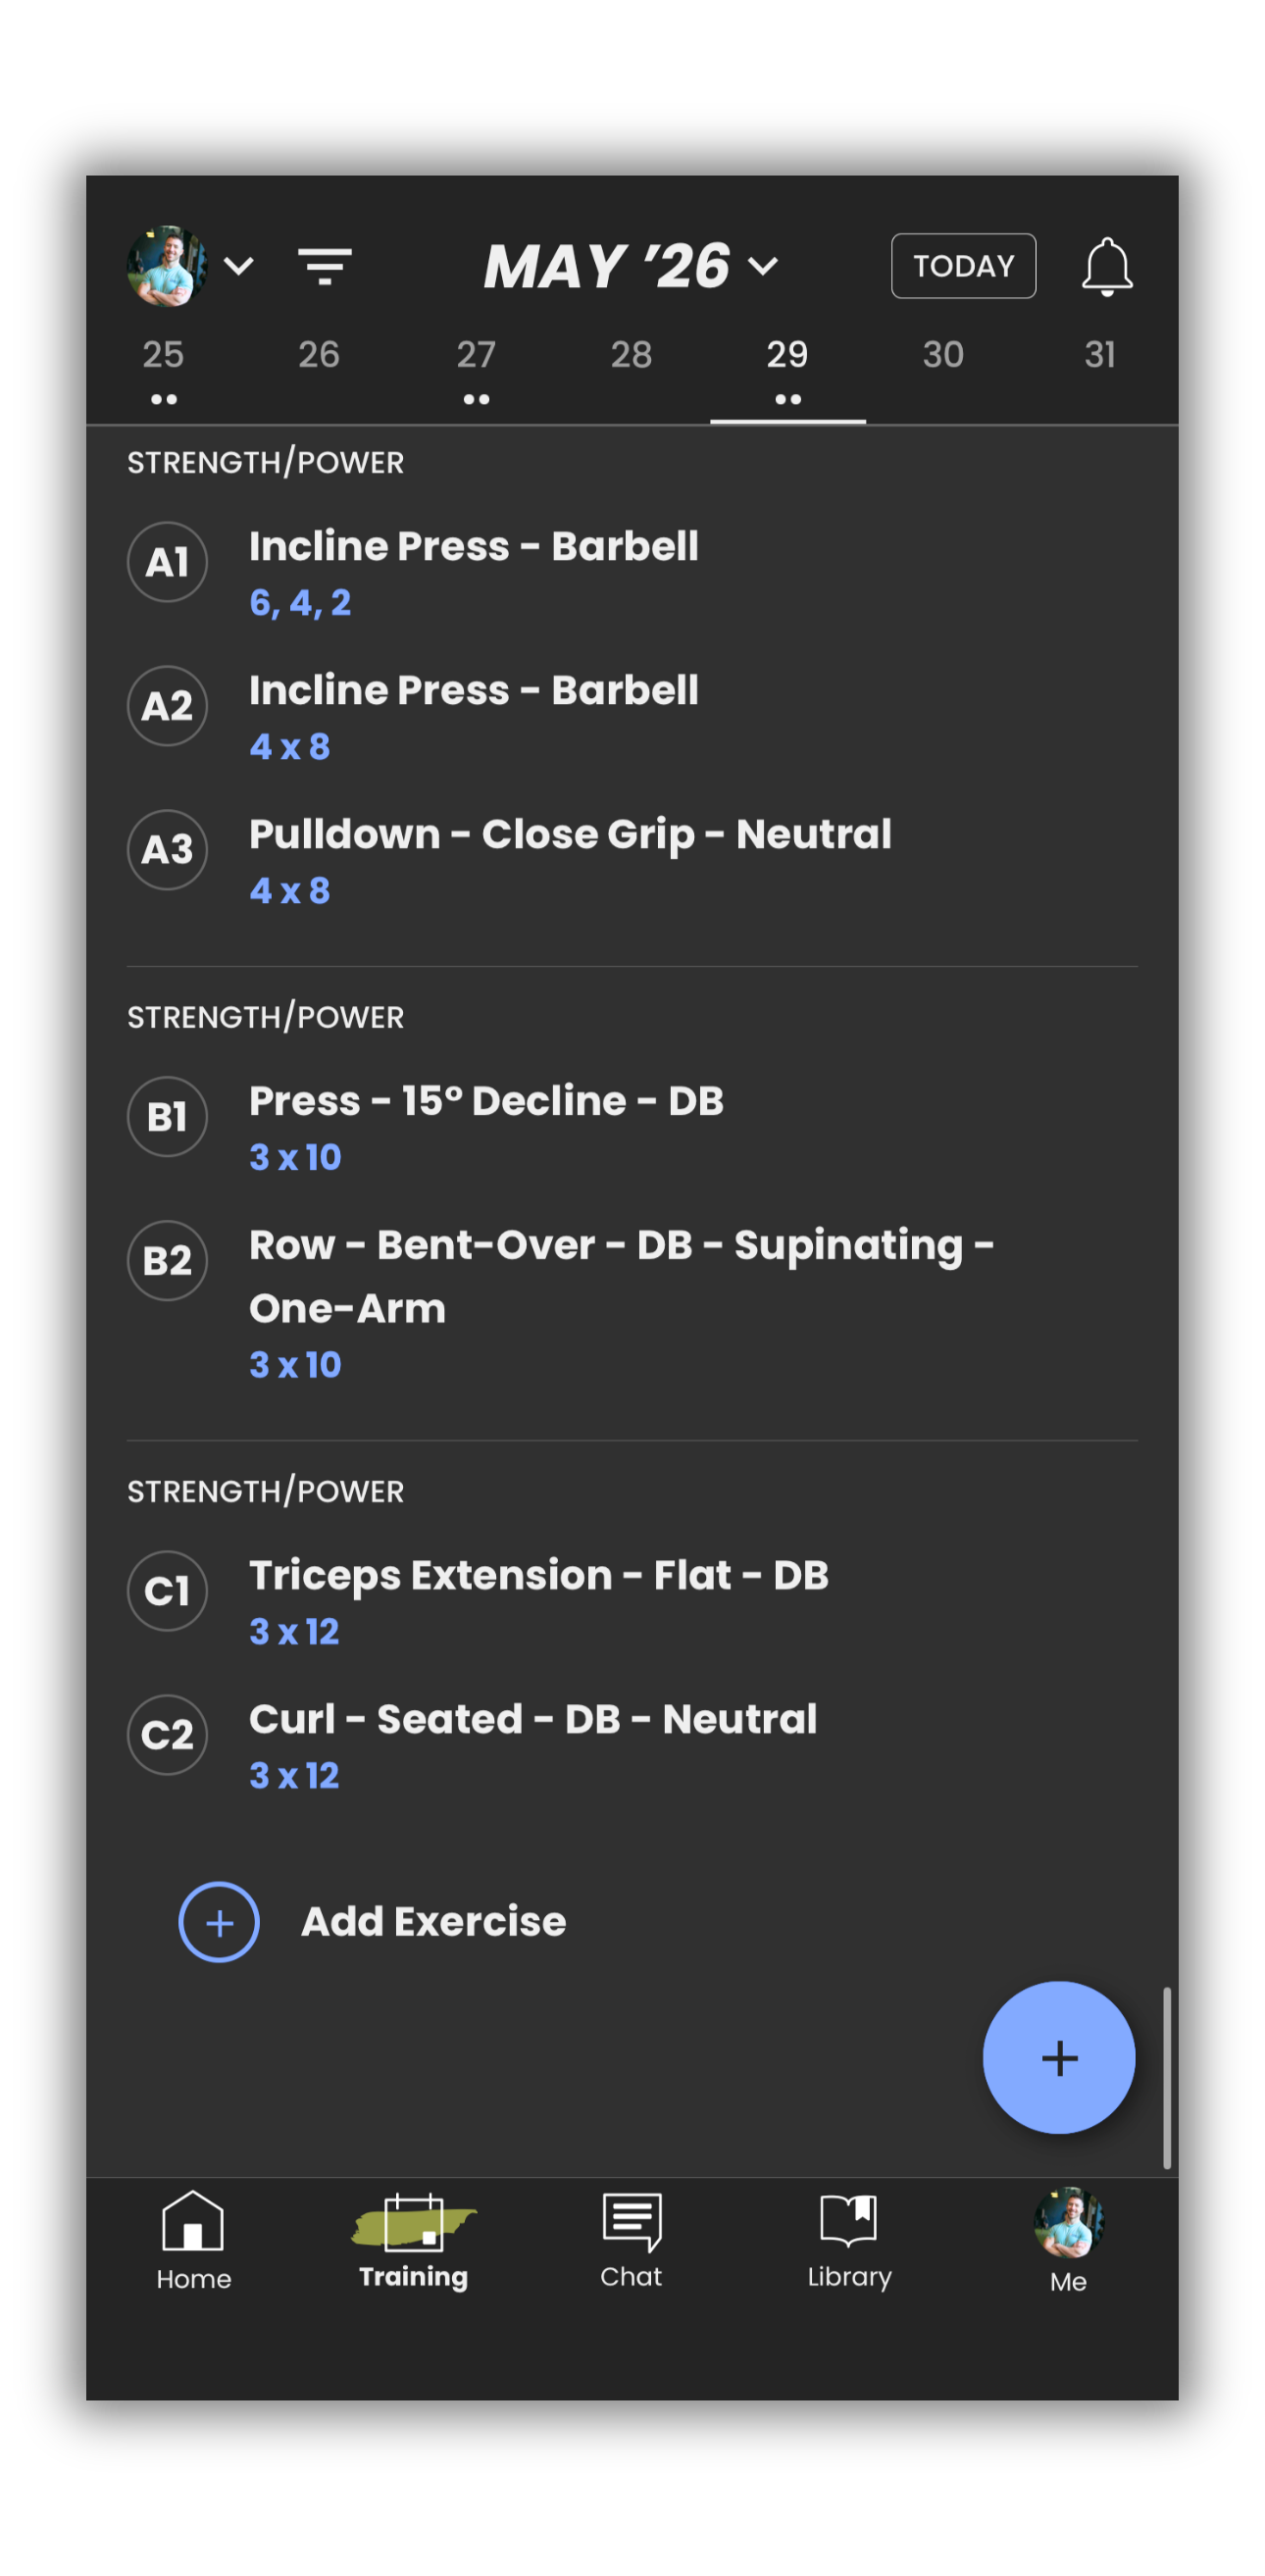Open notifications bell
Screen dimensions: 1265x2576
point(1106,266)
